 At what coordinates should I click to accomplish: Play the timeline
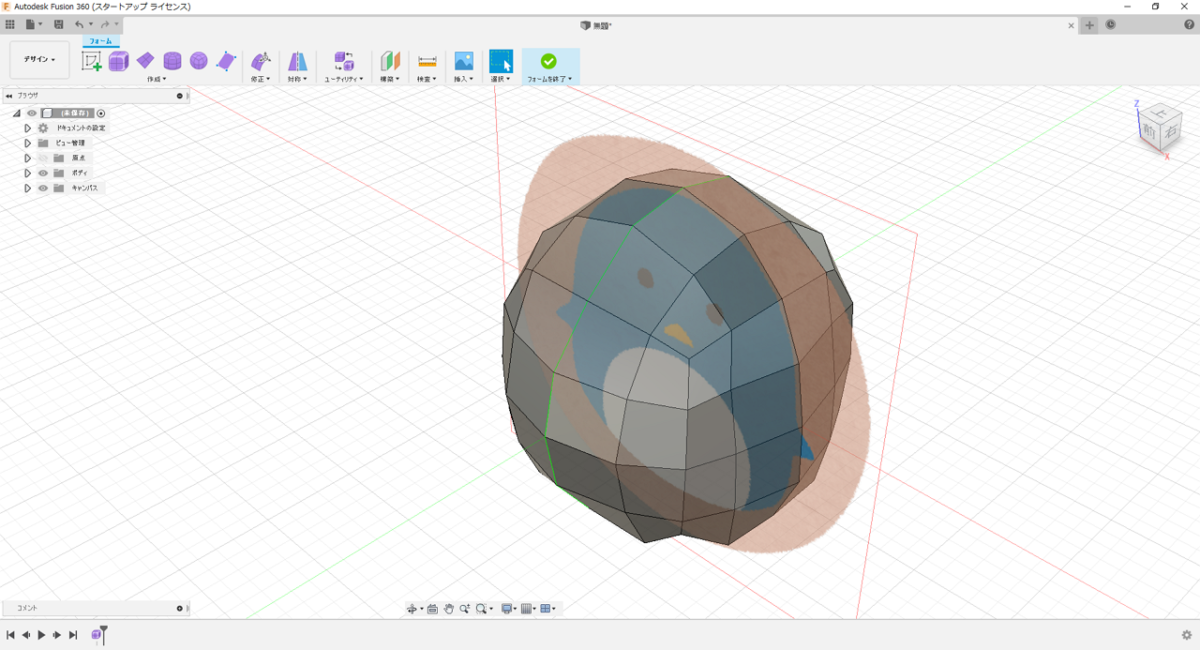coord(41,634)
